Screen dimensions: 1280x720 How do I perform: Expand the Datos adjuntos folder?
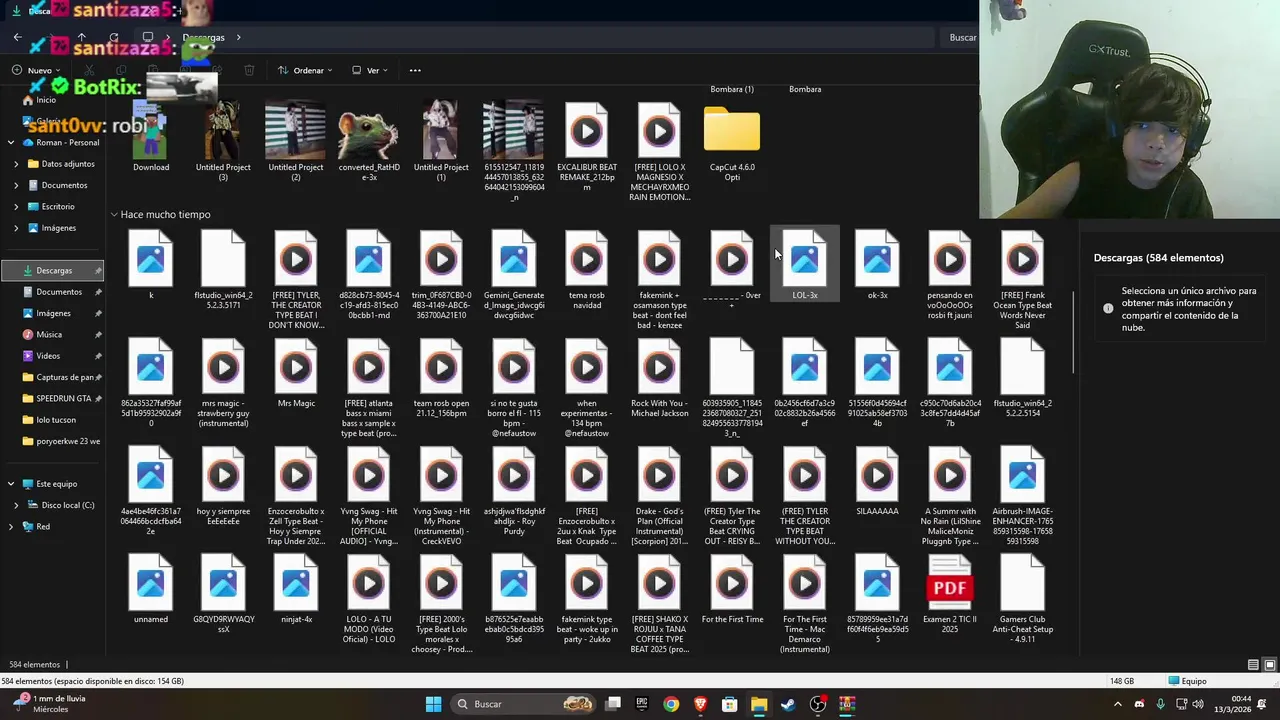(16, 164)
